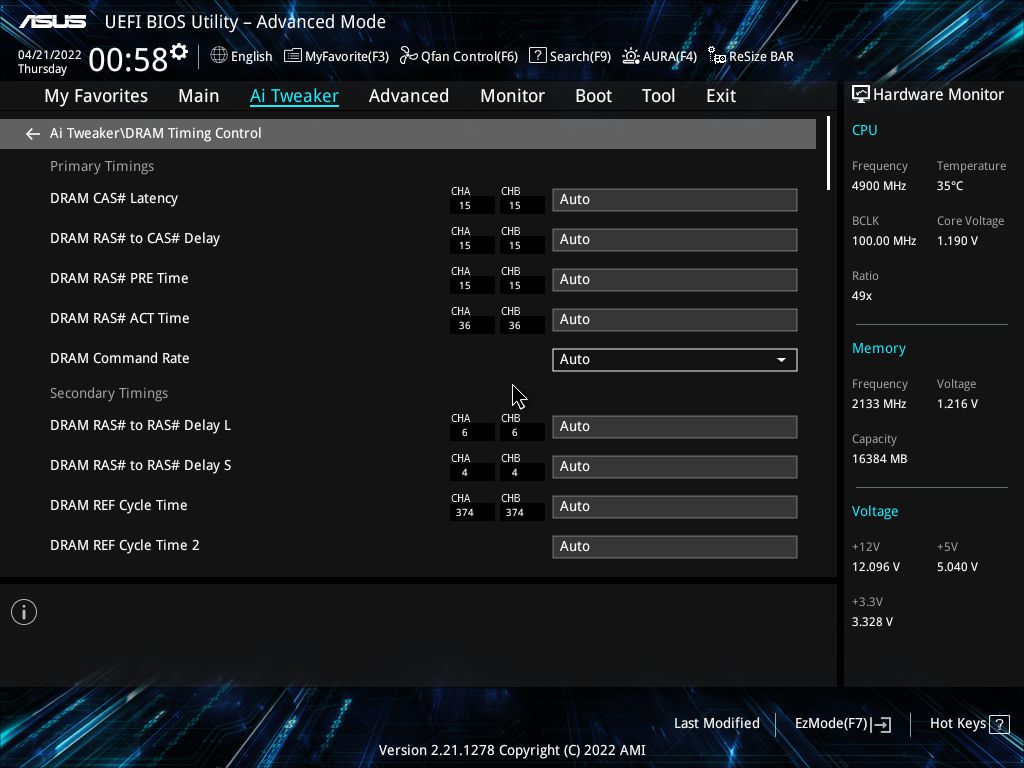Click the Memory voltage 1.216 V value
The width and height of the screenshot is (1024, 768).
point(957,404)
